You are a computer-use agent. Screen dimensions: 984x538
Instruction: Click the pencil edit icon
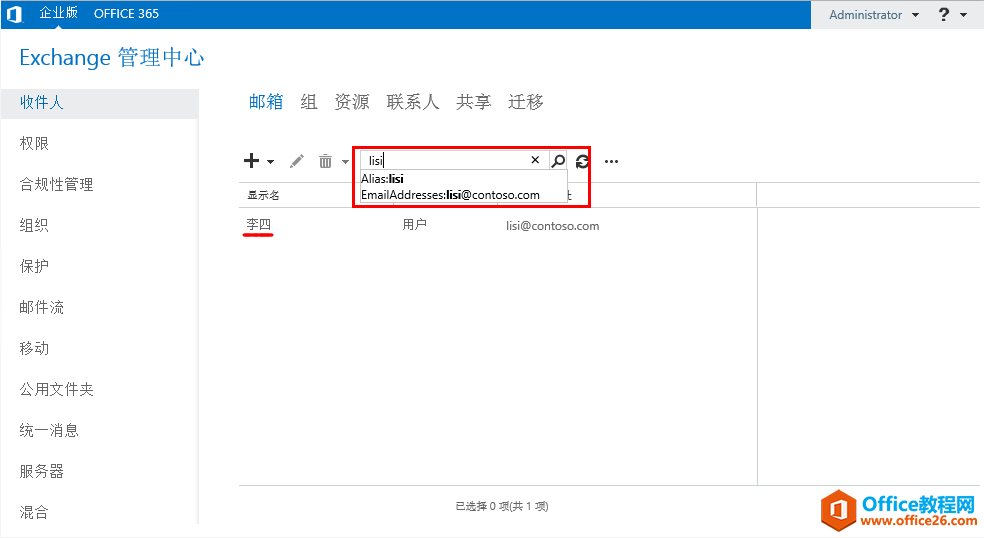click(x=297, y=161)
